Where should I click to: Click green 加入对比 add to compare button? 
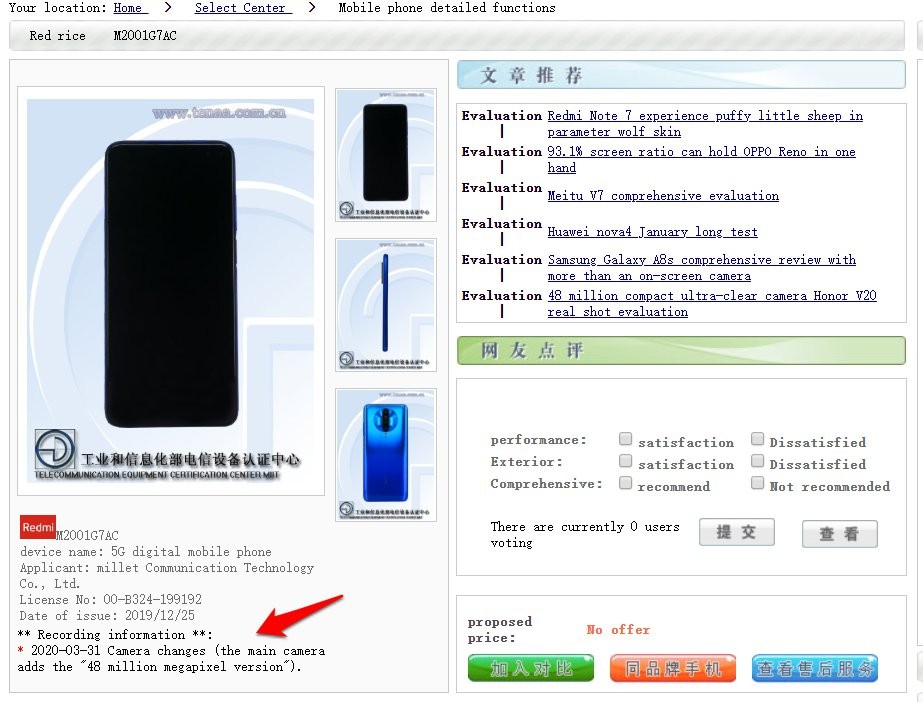(x=531, y=668)
